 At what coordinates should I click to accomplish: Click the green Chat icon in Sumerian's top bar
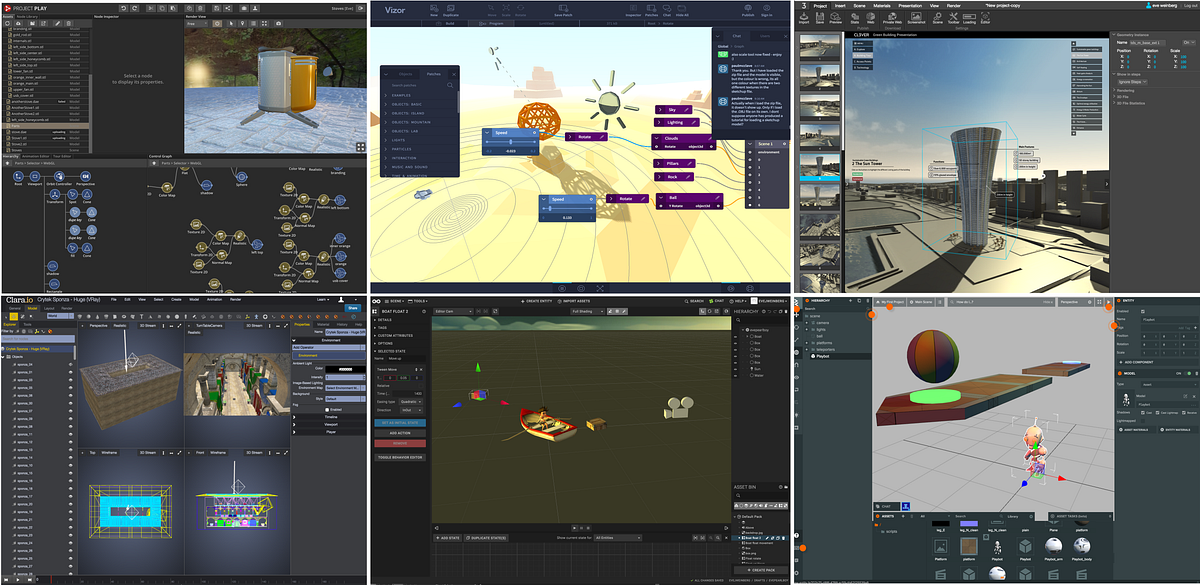pyautogui.click(x=711, y=301)
